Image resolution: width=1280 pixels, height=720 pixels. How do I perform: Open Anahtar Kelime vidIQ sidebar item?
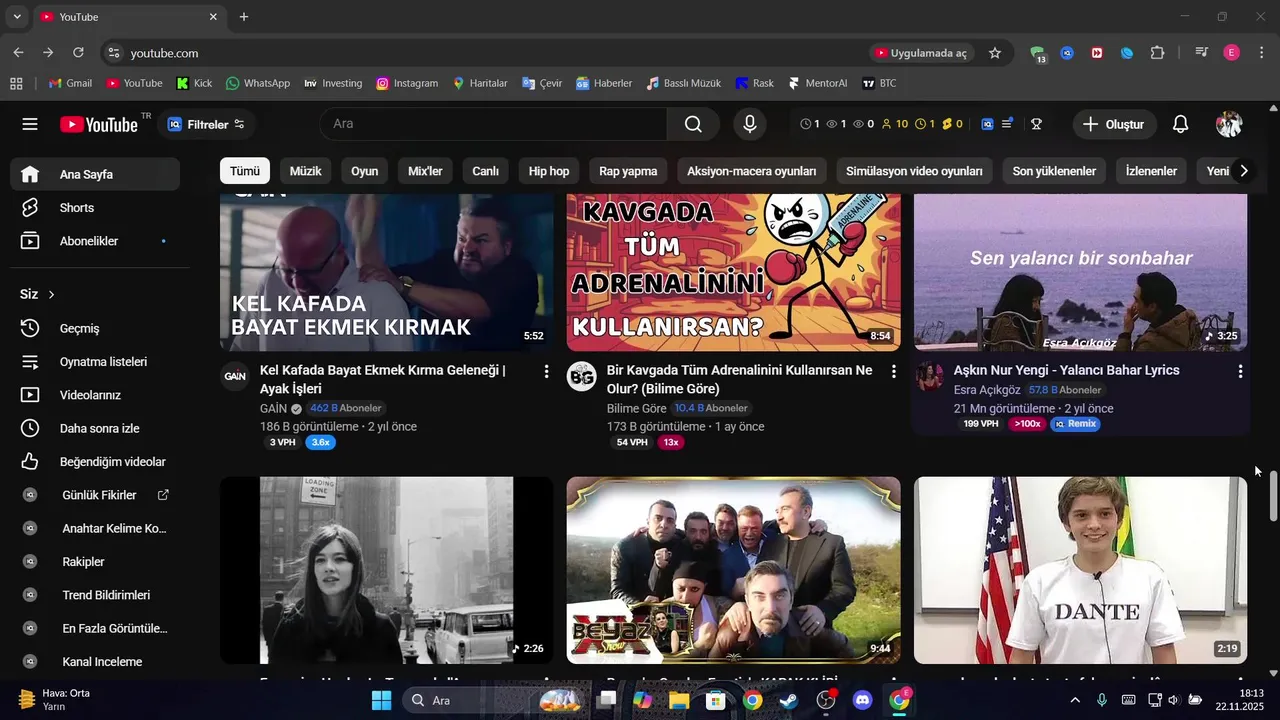95,528
